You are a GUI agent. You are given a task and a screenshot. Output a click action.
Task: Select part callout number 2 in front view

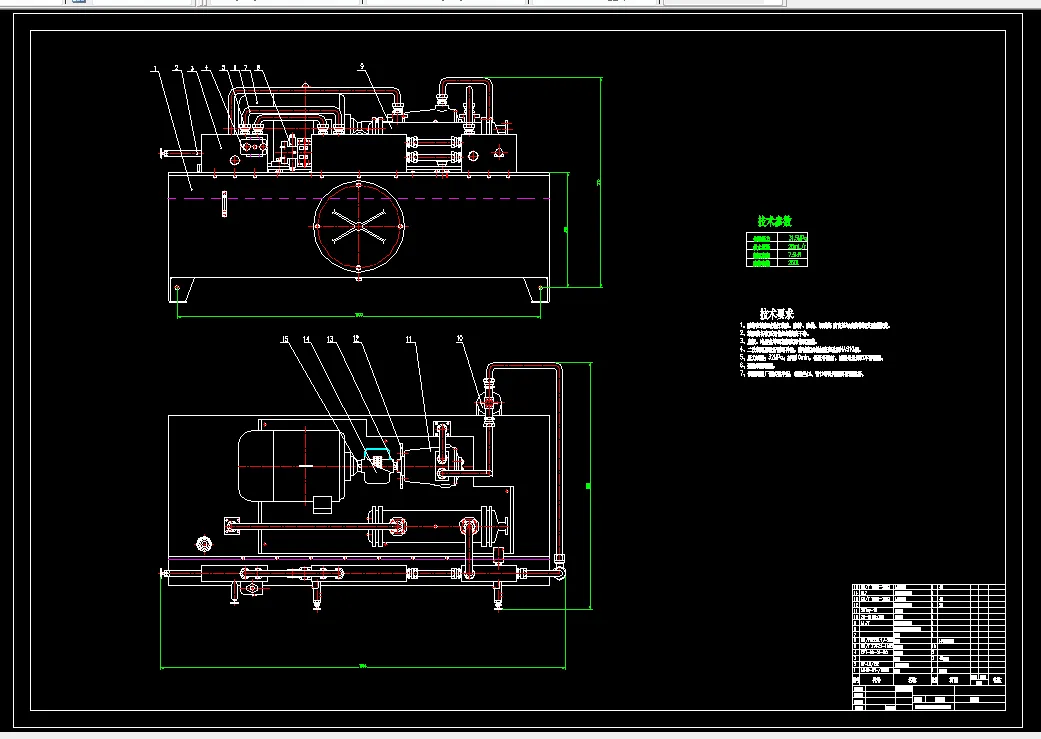176,68
